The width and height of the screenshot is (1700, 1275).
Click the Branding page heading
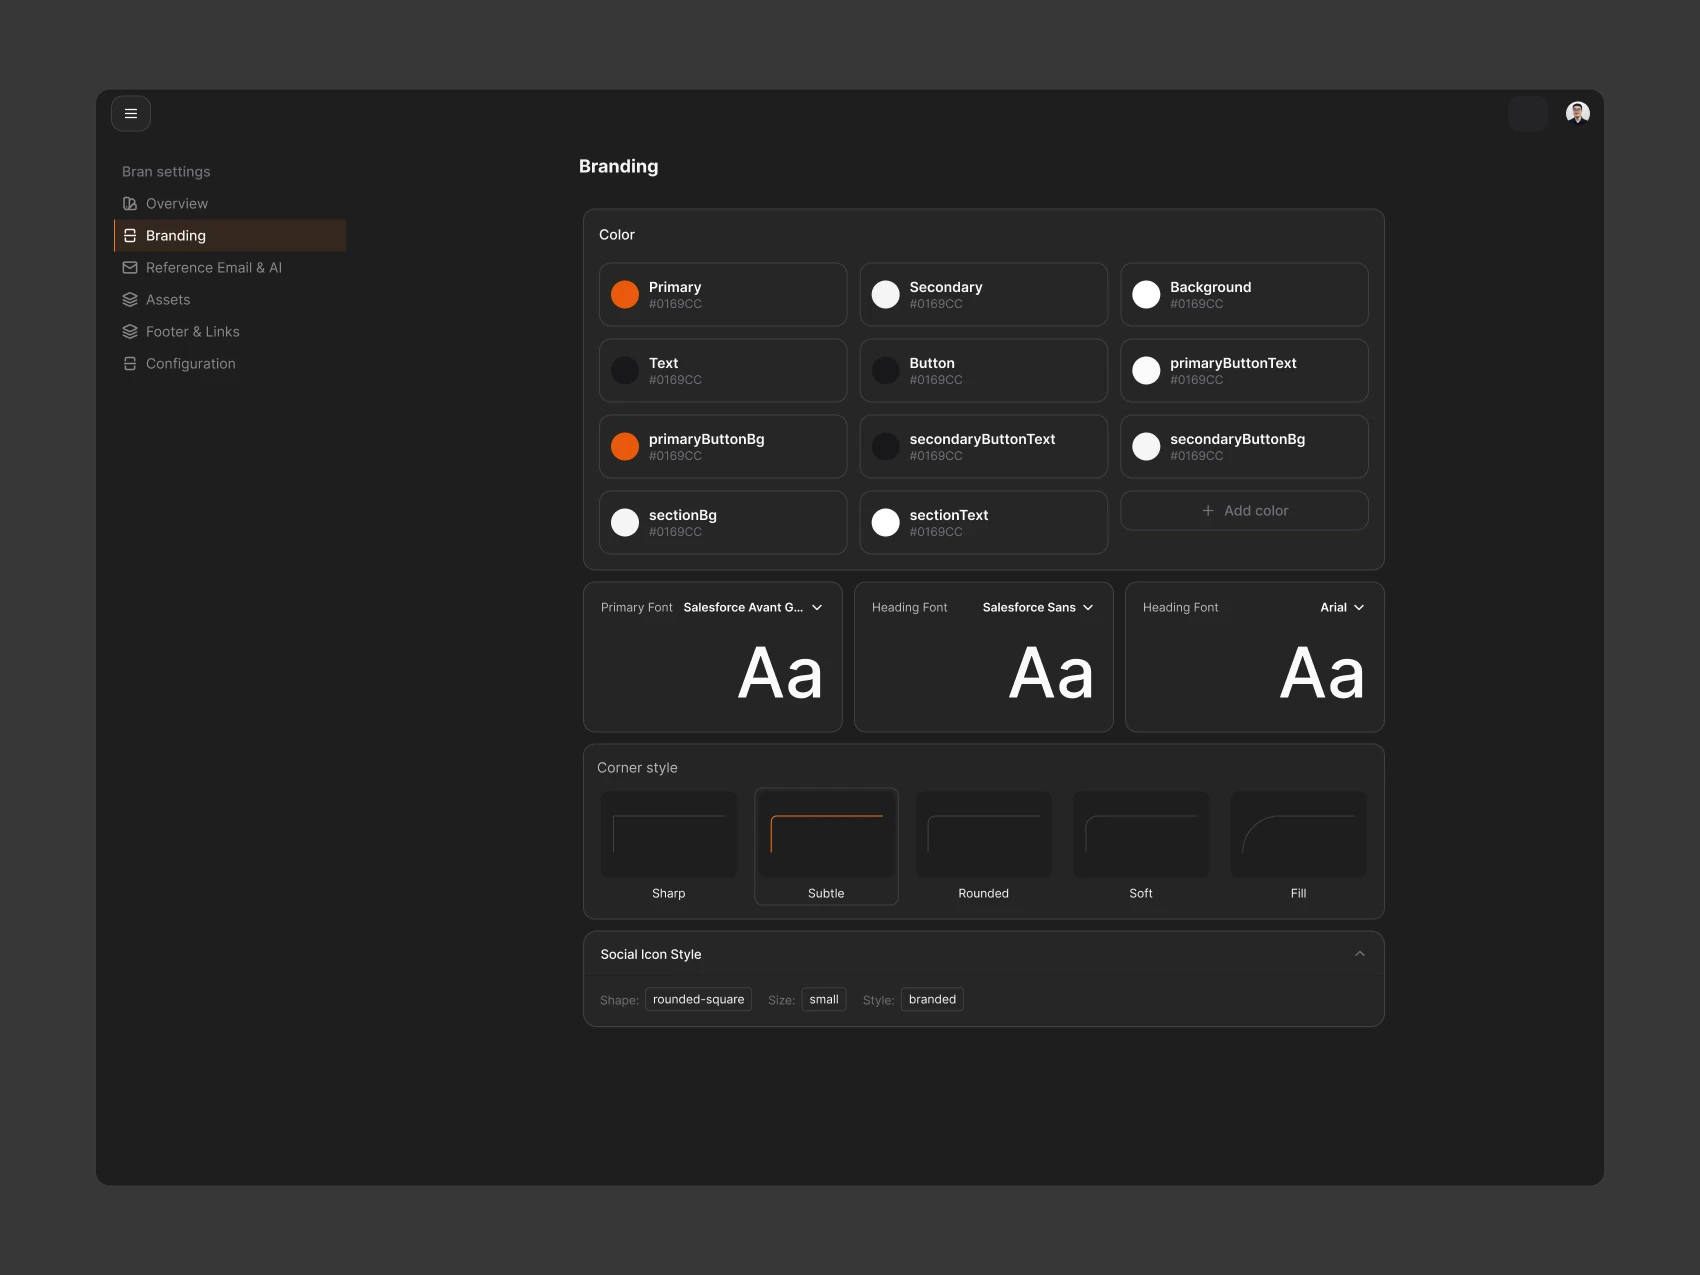point(619,167)
